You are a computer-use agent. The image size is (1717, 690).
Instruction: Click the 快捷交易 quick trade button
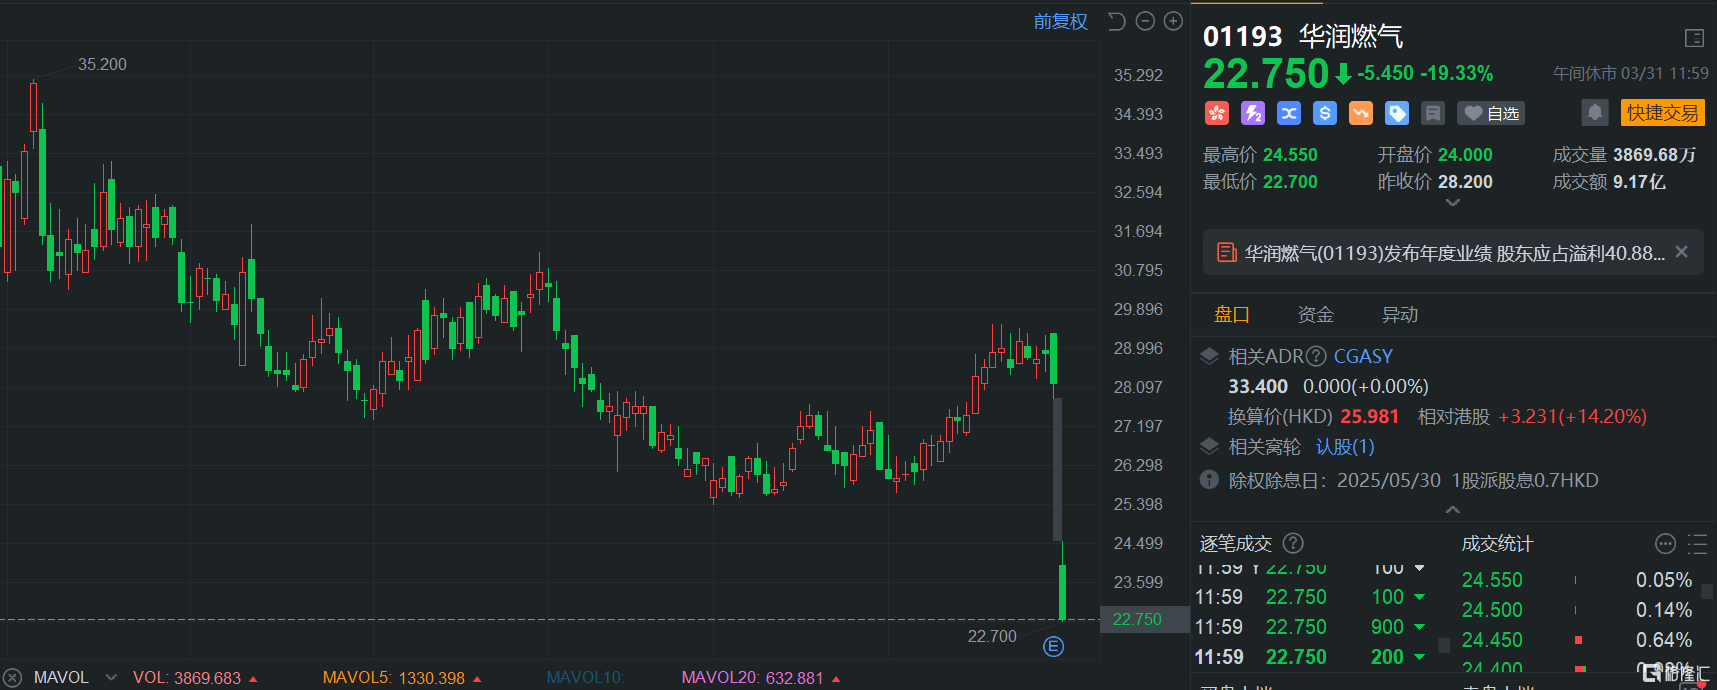(1661, 113)
